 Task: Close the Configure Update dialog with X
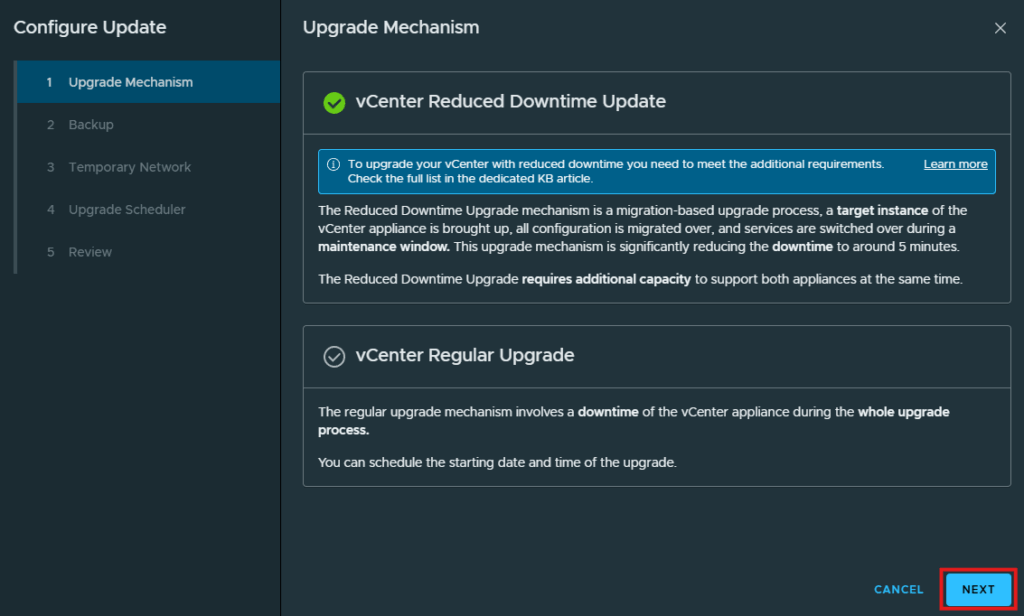(x=1000, y=28)
